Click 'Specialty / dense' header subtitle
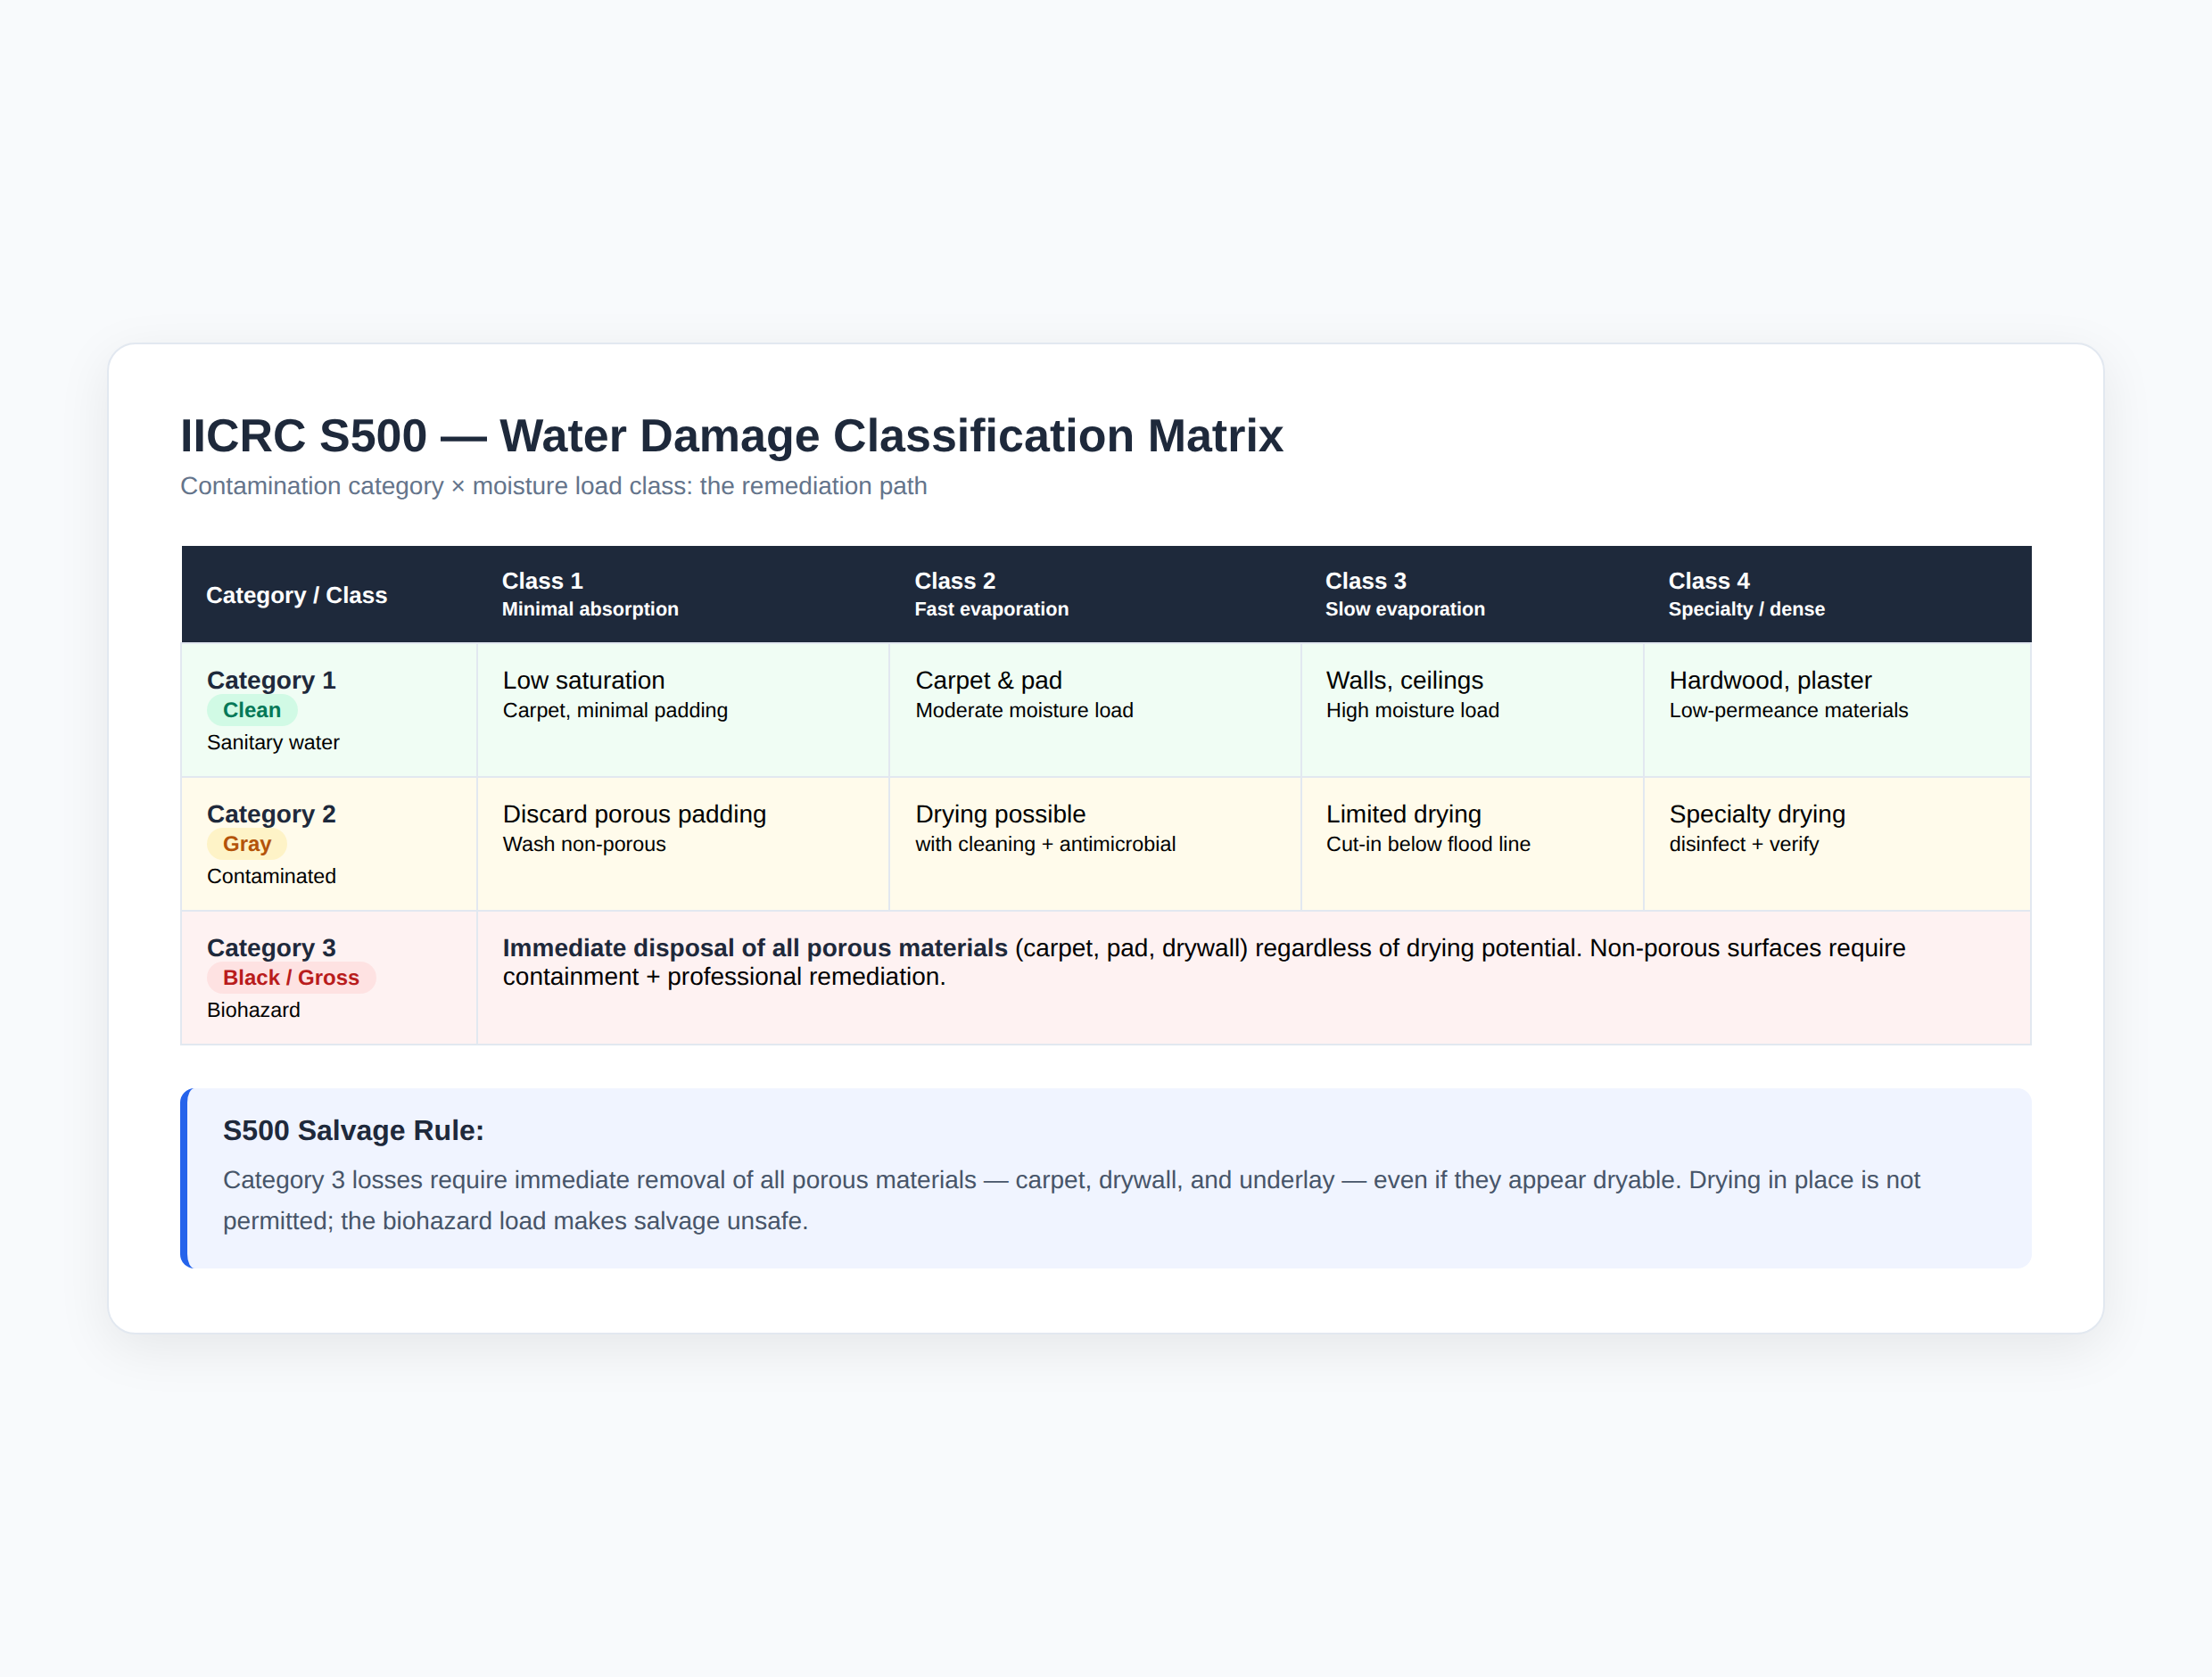The image size is (2212, 1677). (1747, 609)
